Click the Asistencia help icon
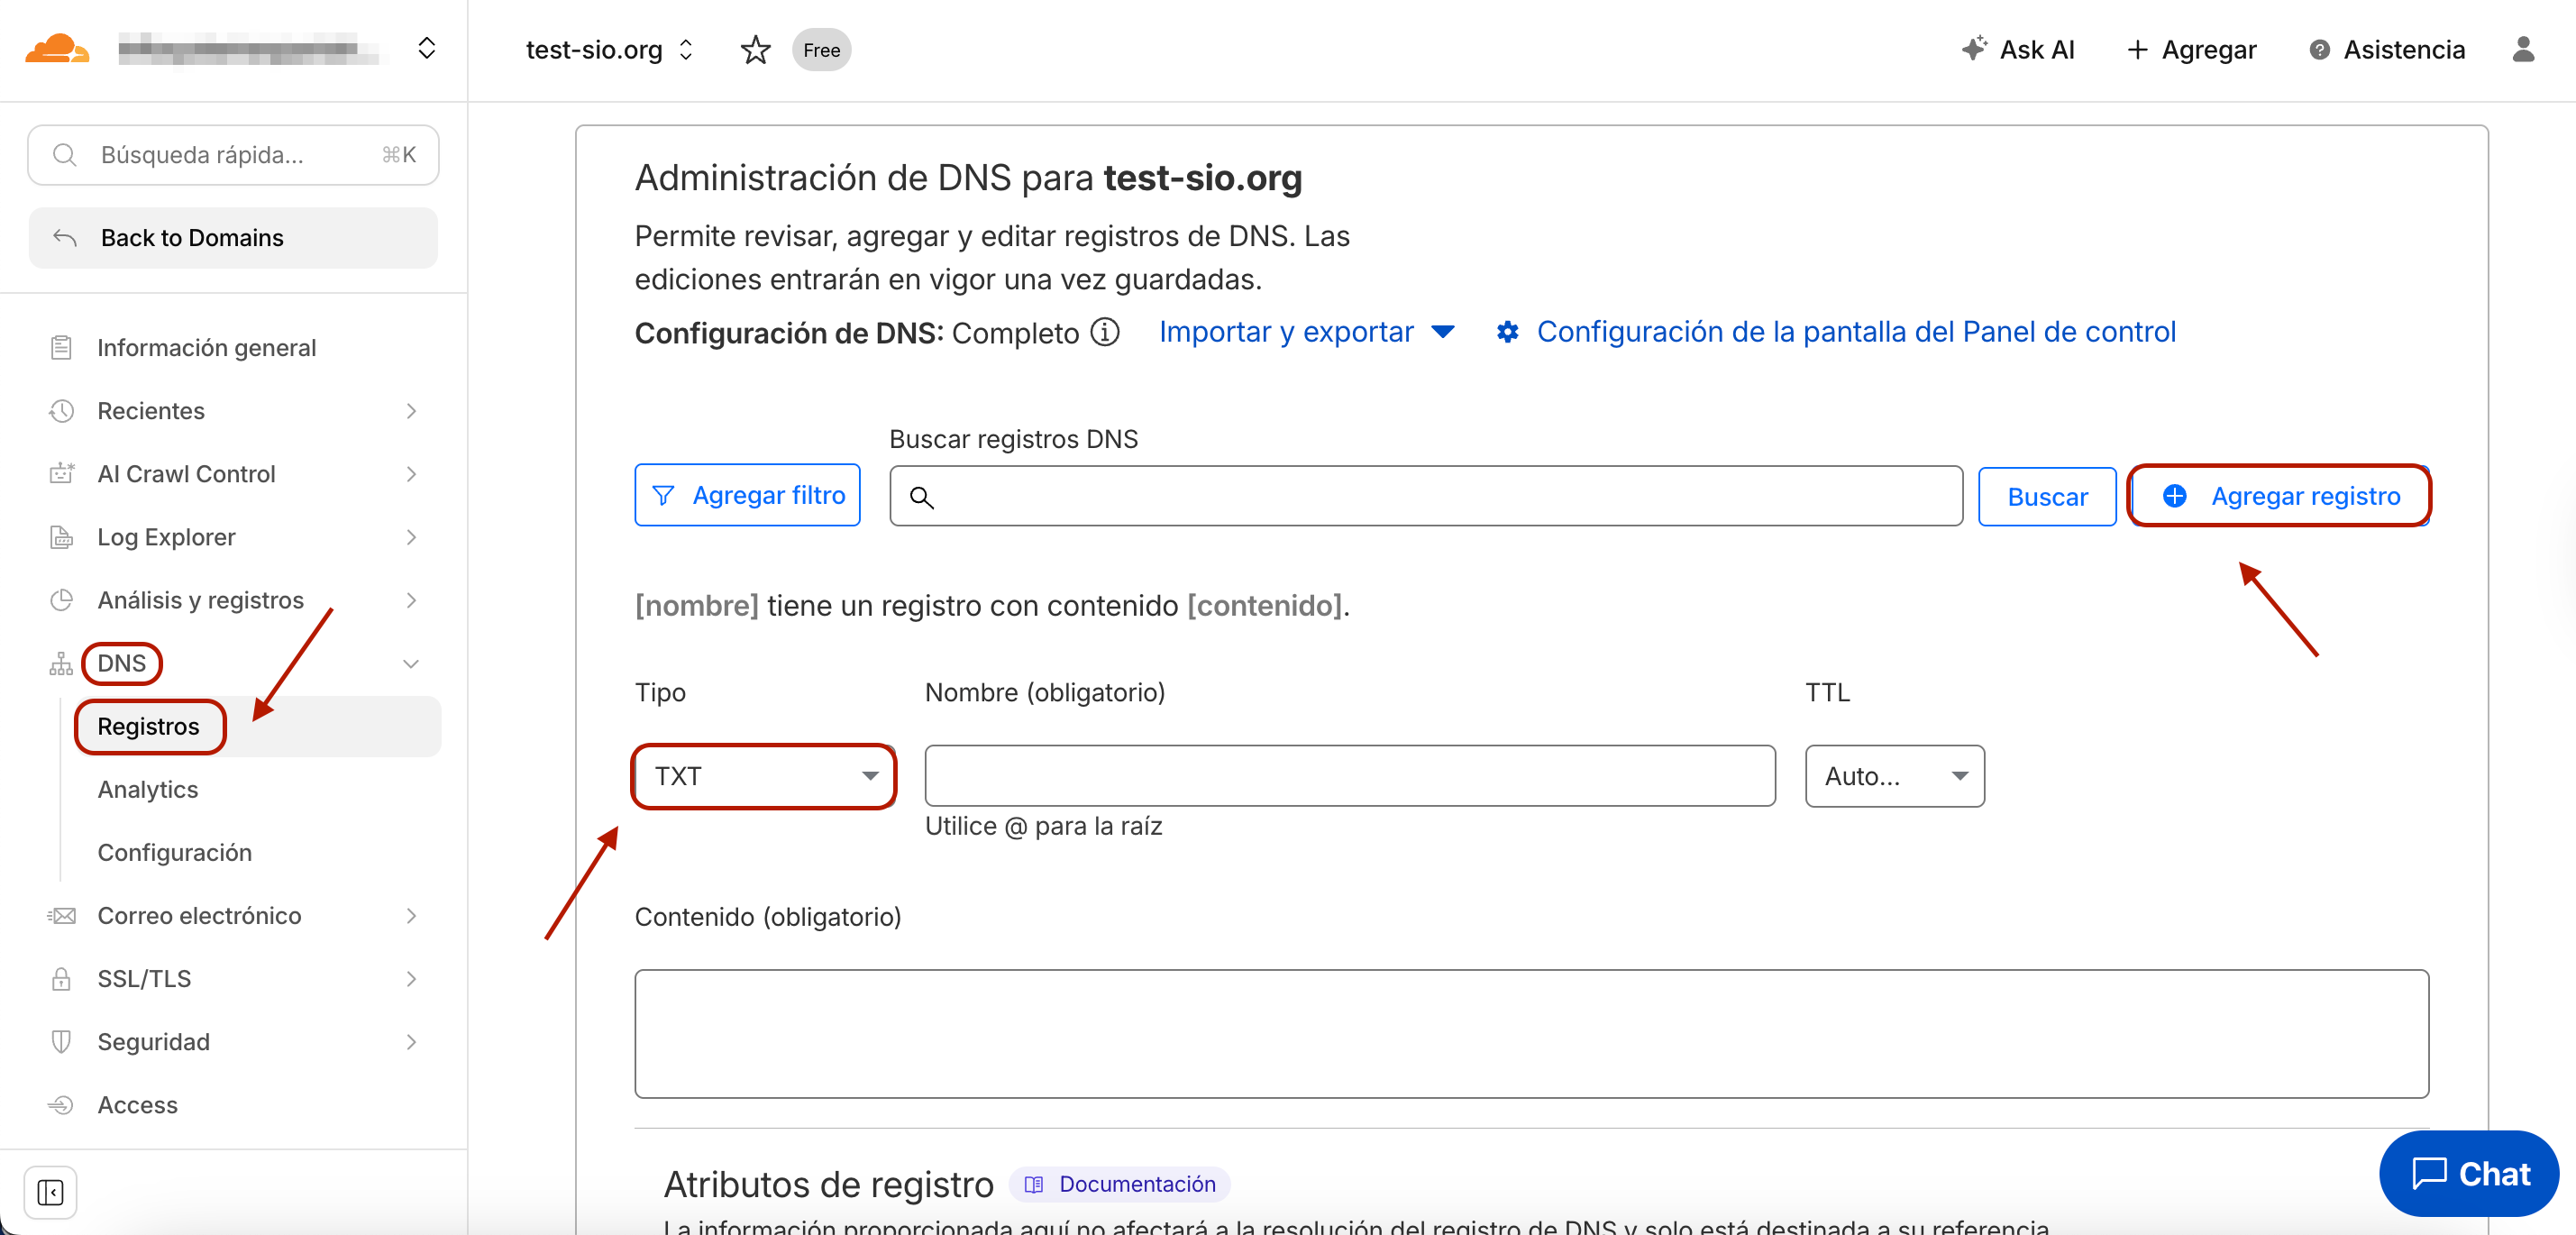The width and height of the screenshot is (2576, 1235). [2319, 50]
